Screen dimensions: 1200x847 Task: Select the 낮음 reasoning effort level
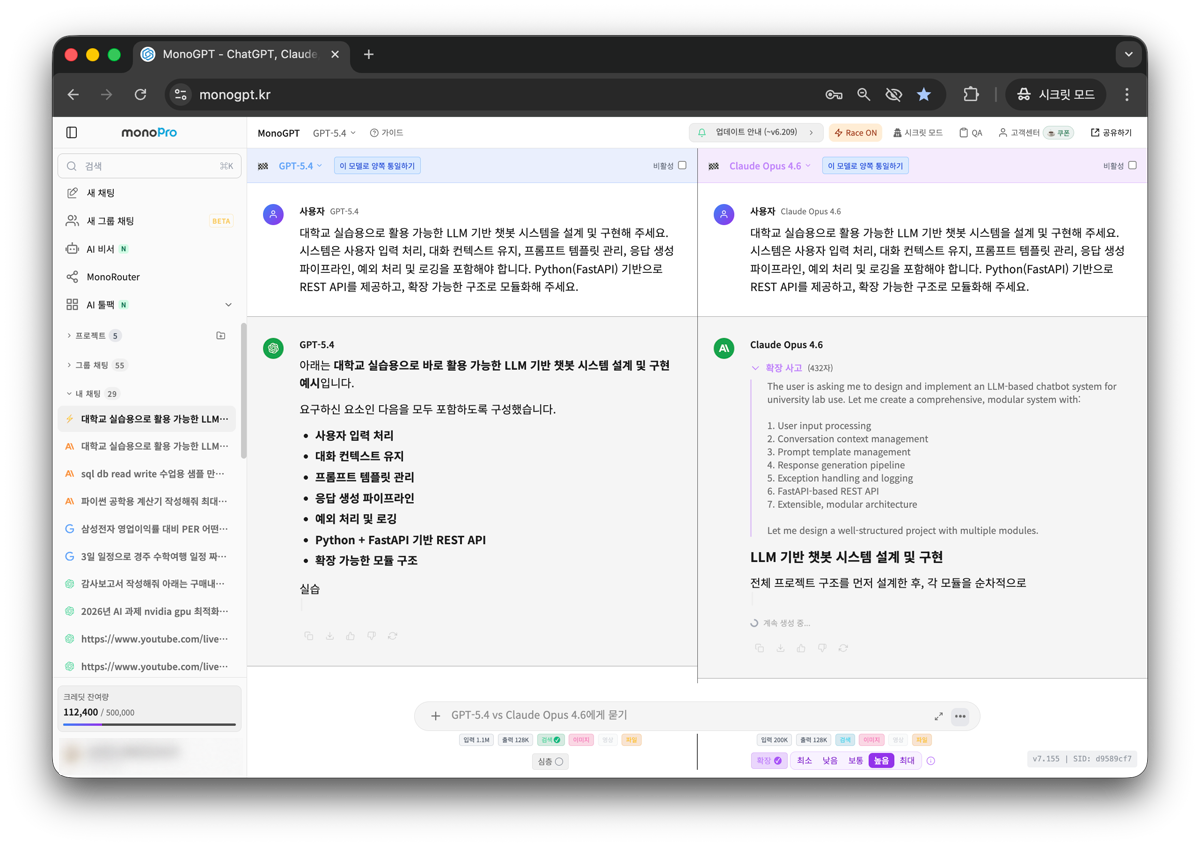[830, 761]
